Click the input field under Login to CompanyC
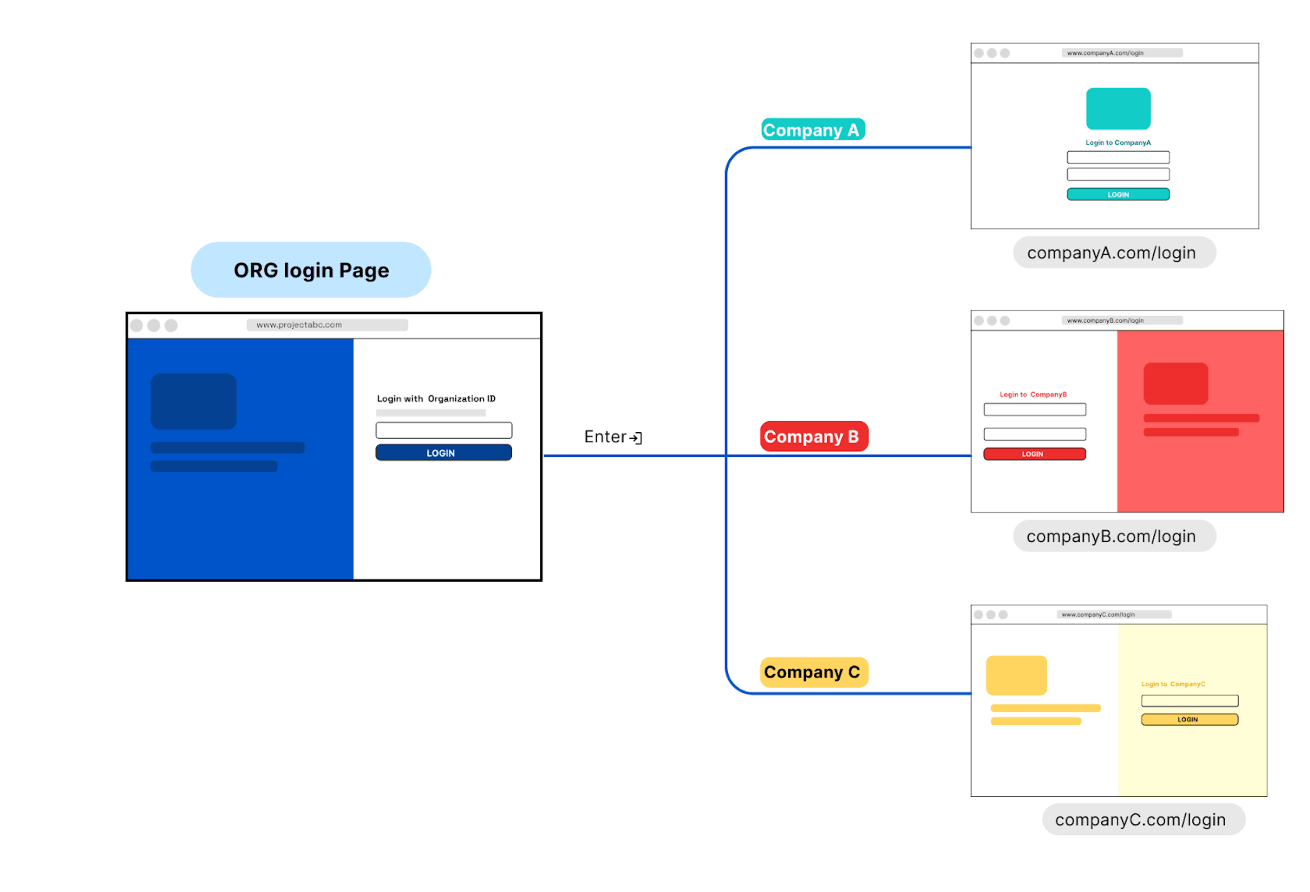The image size is (1310, 892). (x=1189, y=701)
